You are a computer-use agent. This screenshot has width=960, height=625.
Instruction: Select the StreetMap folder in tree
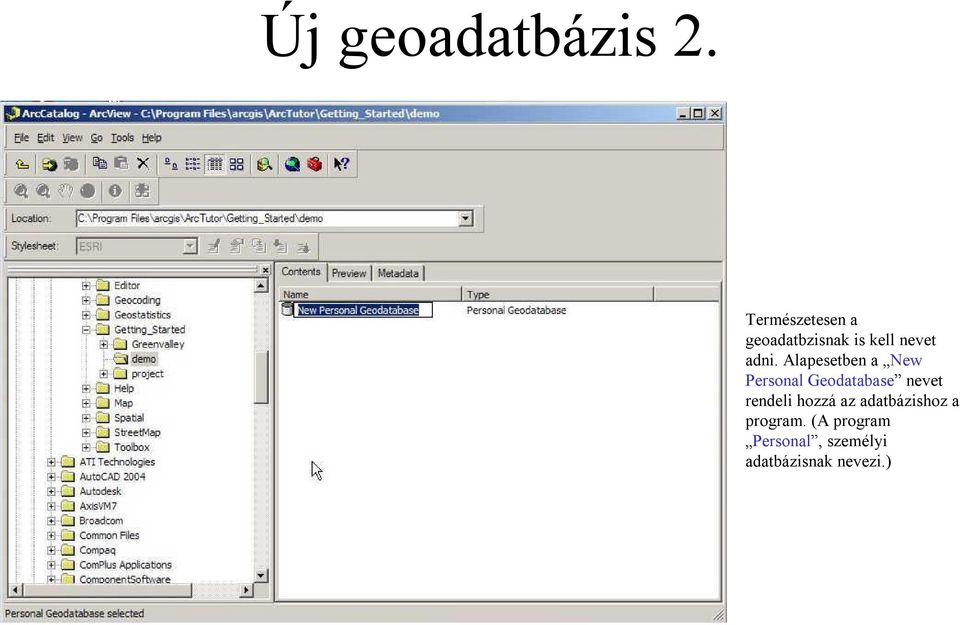tap(137, 433)
